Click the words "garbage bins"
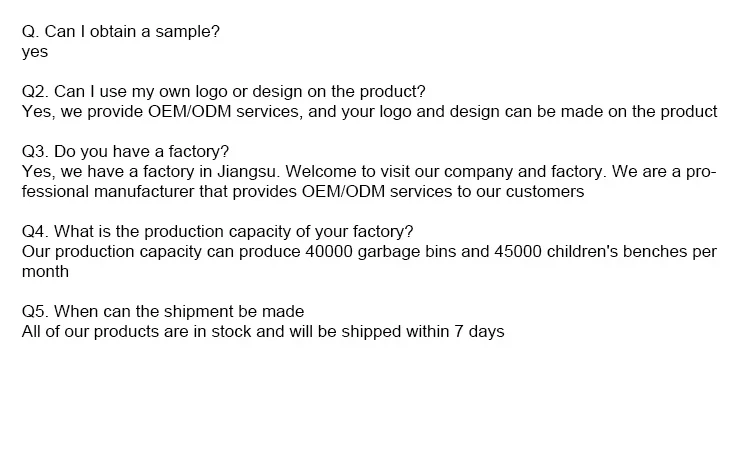This screenshot has height=456, width=750. coord(405,251)
